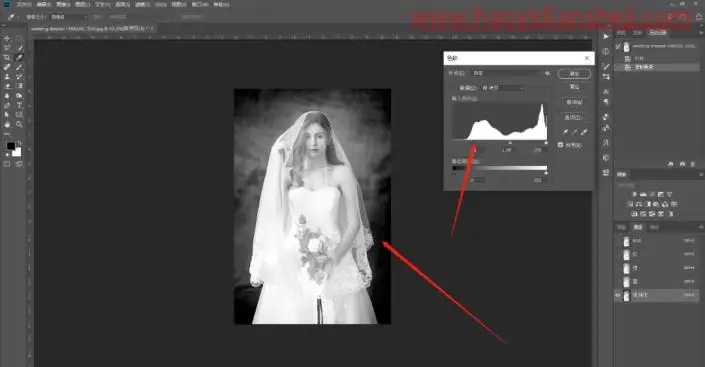Image resolution: width=705 pixels, height=367 pixels.
Task: Click the foreground black color swatch
Action: tap(10, 146)
